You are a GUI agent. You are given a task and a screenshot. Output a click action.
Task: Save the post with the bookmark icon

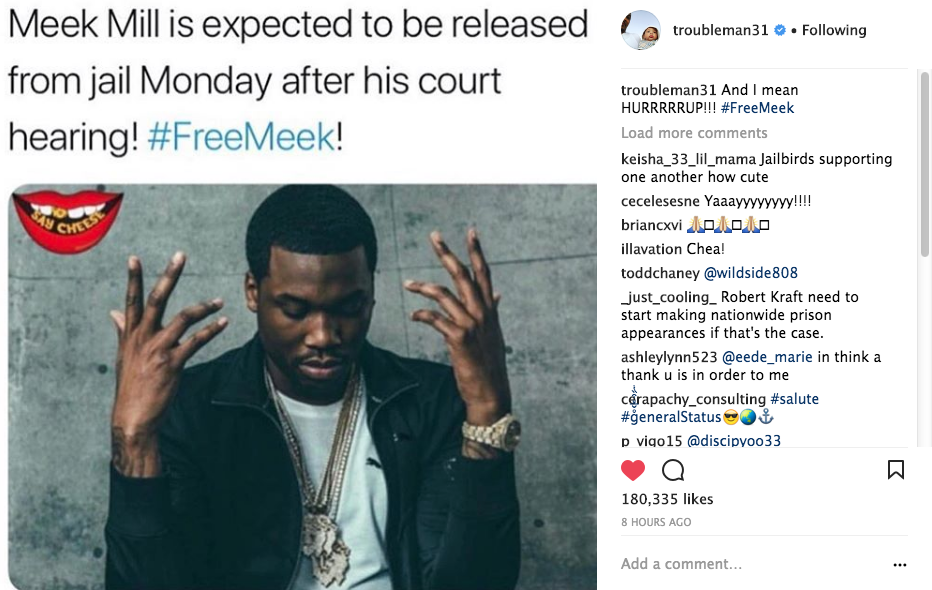(896, 469)
